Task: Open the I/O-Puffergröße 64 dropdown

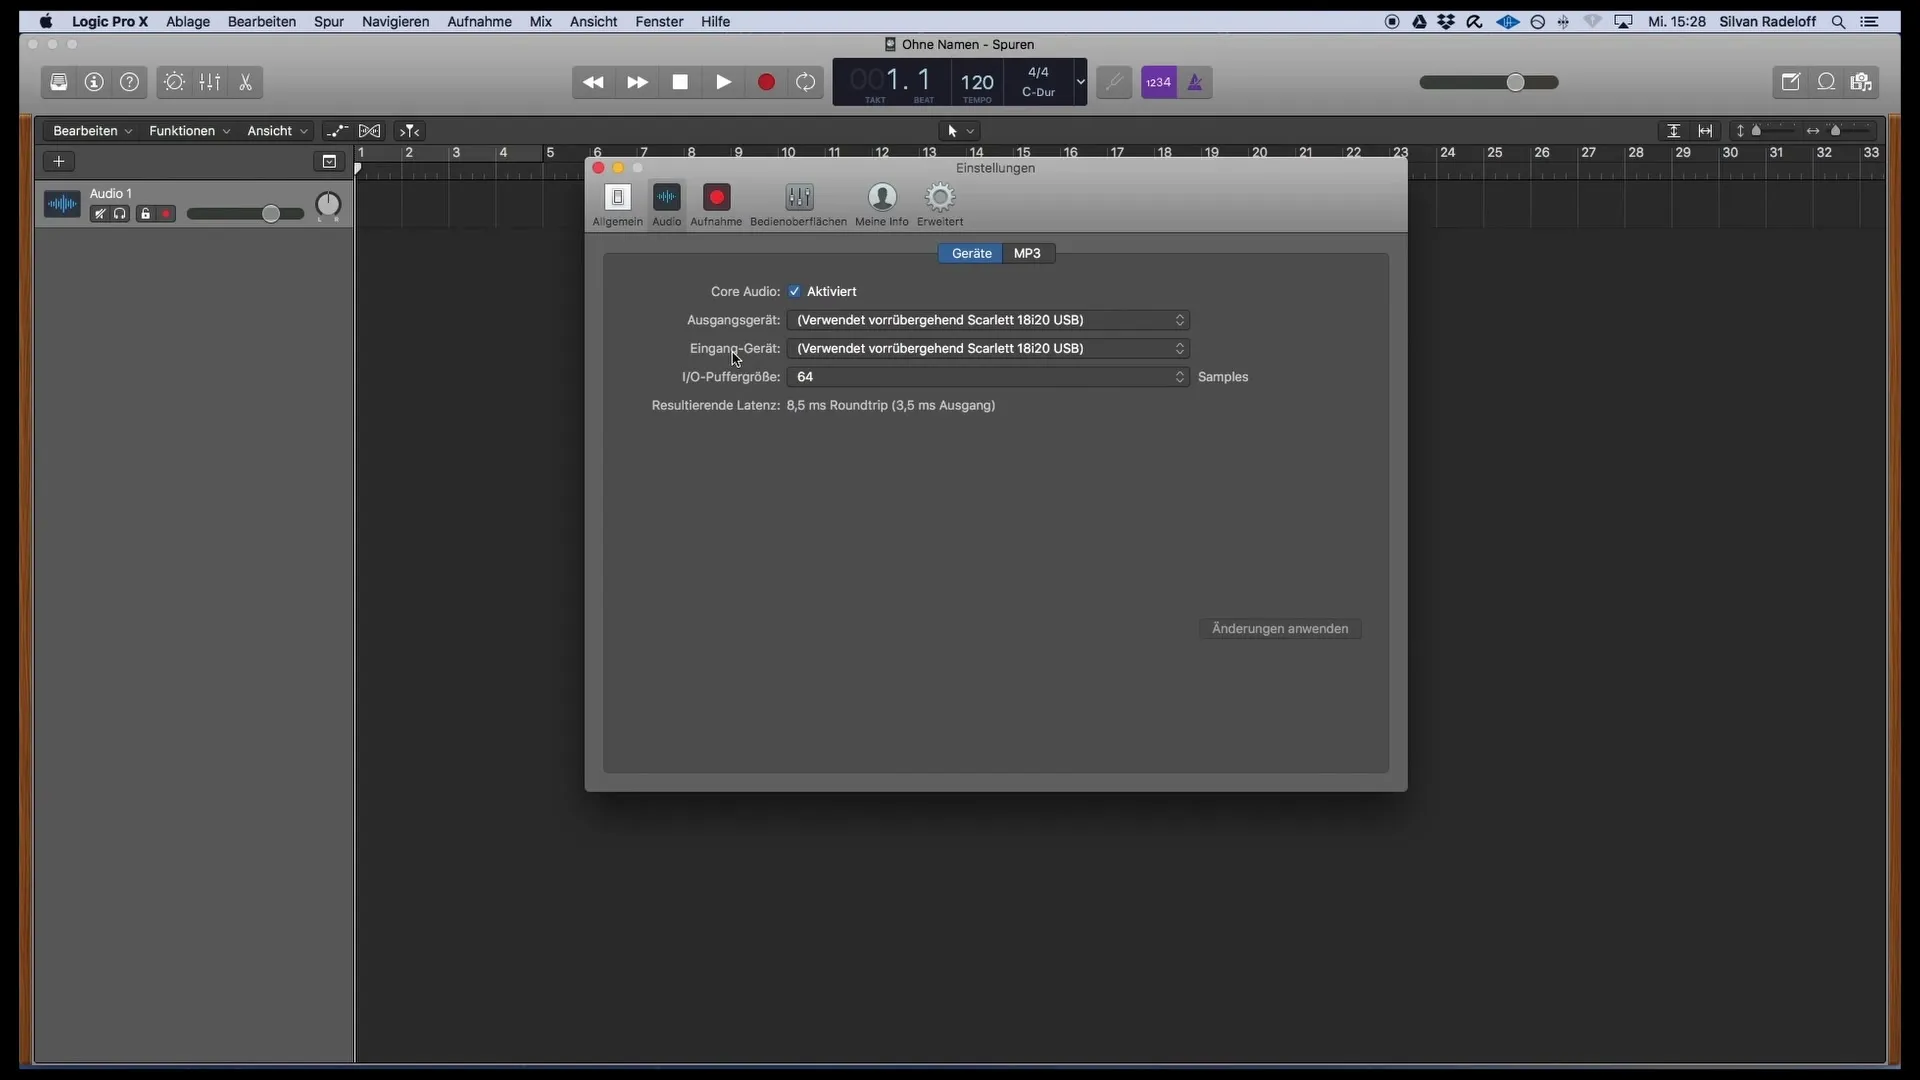Action: tap(988, 377)
